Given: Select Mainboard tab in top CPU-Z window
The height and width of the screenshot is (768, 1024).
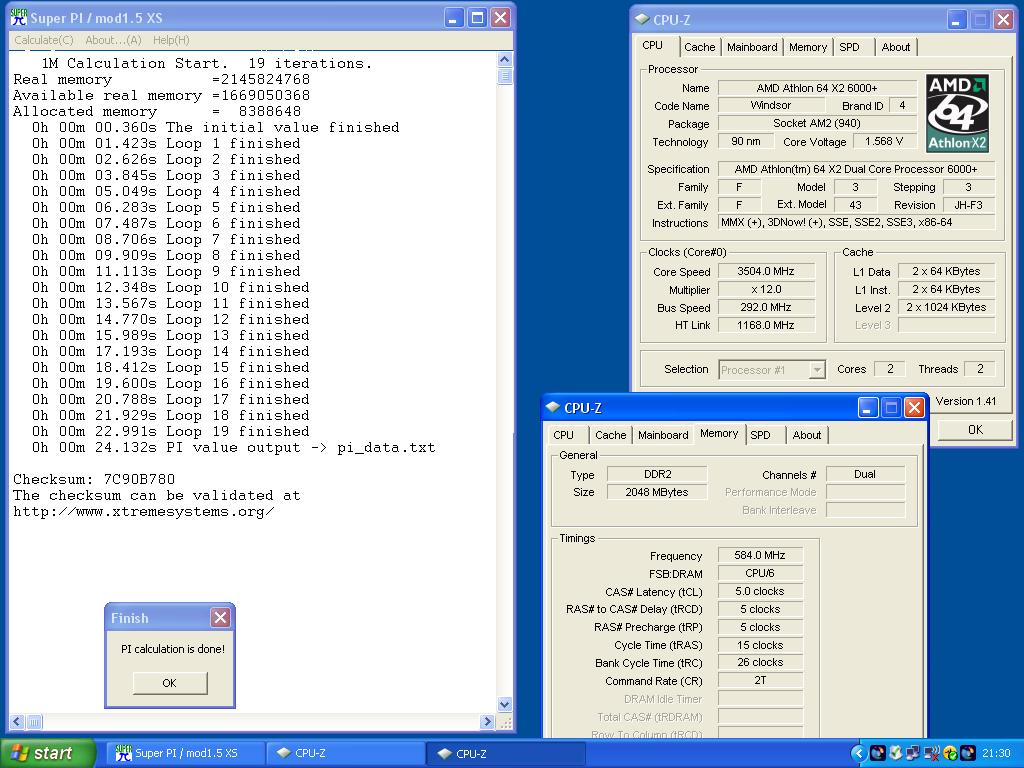Looking at the screenshot, I should (x=752, y=47).
